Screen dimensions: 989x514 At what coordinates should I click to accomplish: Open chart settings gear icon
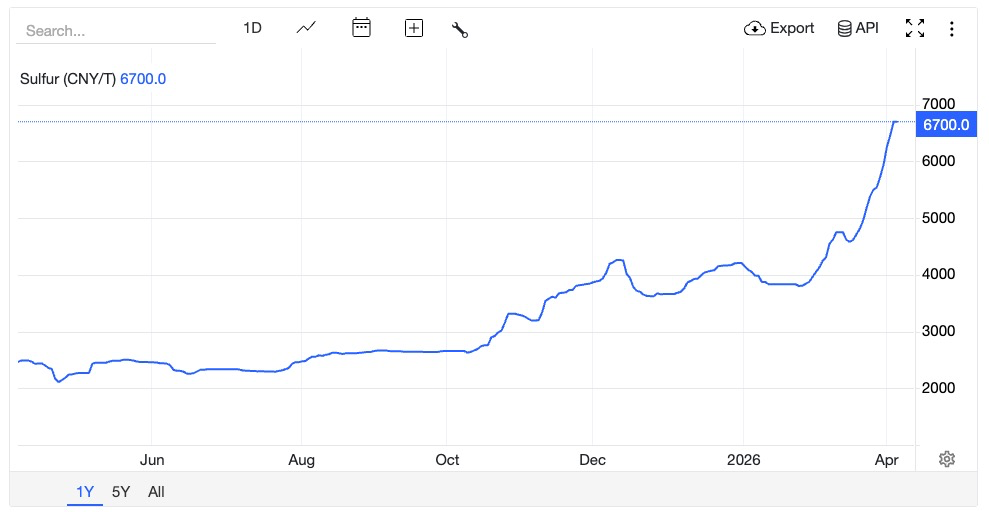tap(946, 459)
